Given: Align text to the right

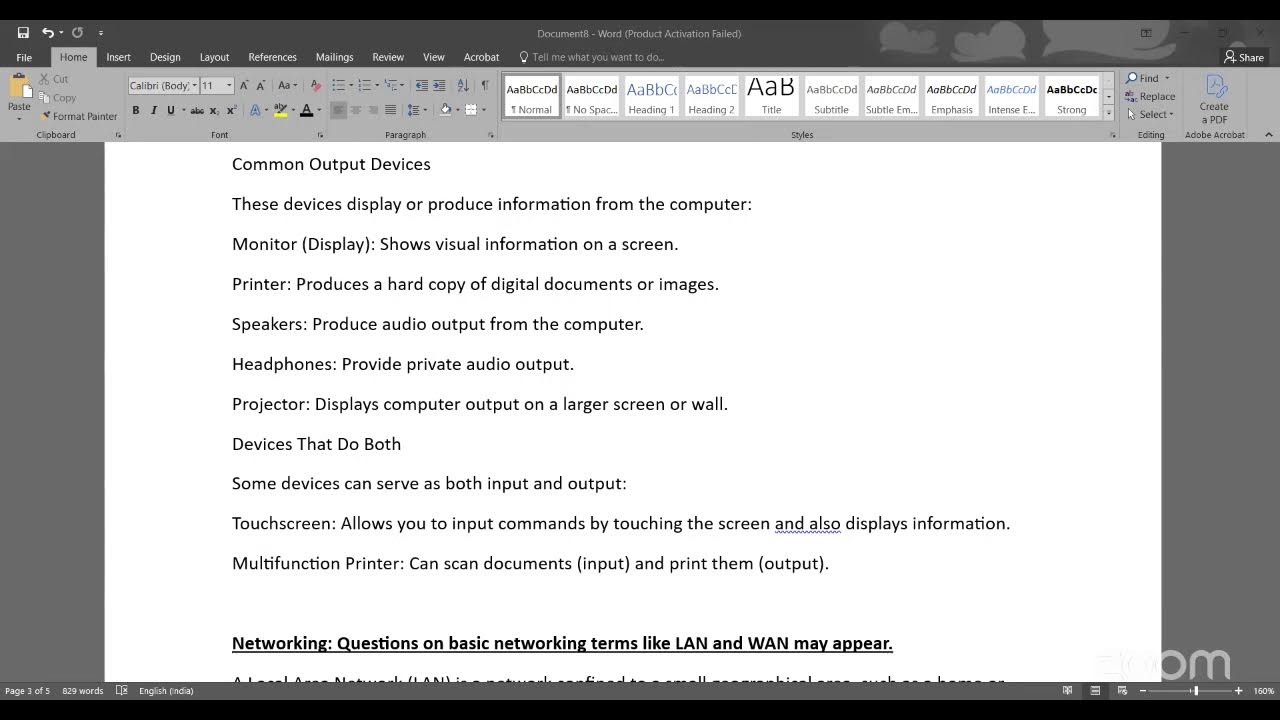Looking at the screenshot, I should pos(373,110).
